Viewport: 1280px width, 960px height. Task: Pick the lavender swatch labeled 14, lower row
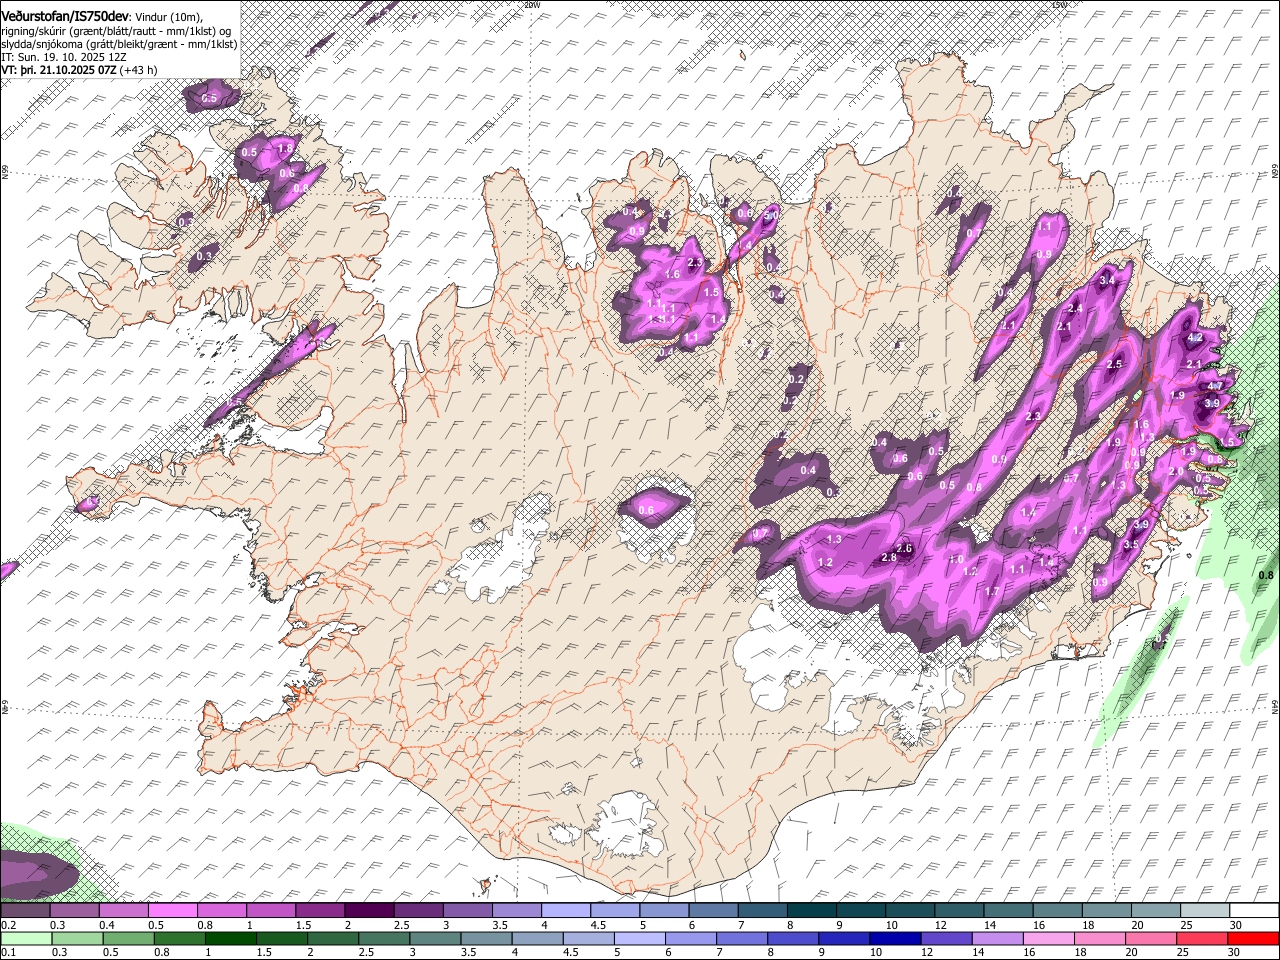click(x=997, y=938)
